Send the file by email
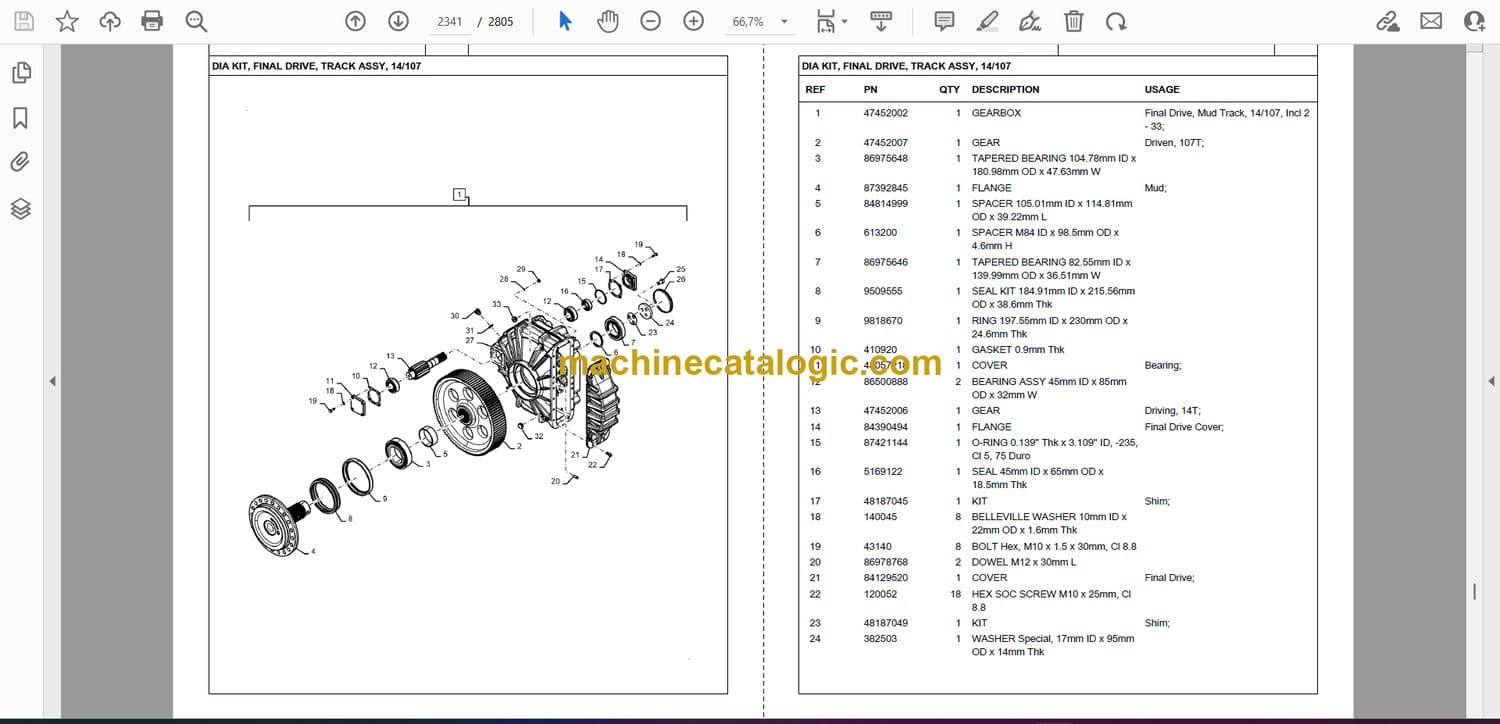 1431,21
